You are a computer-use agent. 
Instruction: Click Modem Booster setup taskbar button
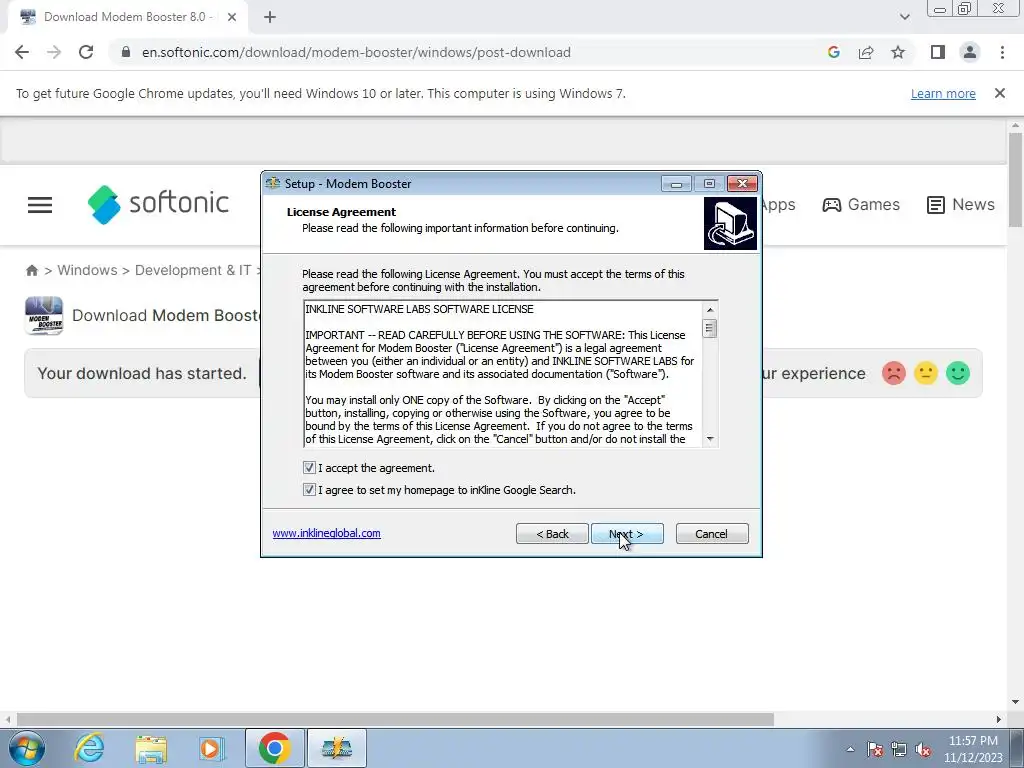pyautogui.click(x=336, y=748)
